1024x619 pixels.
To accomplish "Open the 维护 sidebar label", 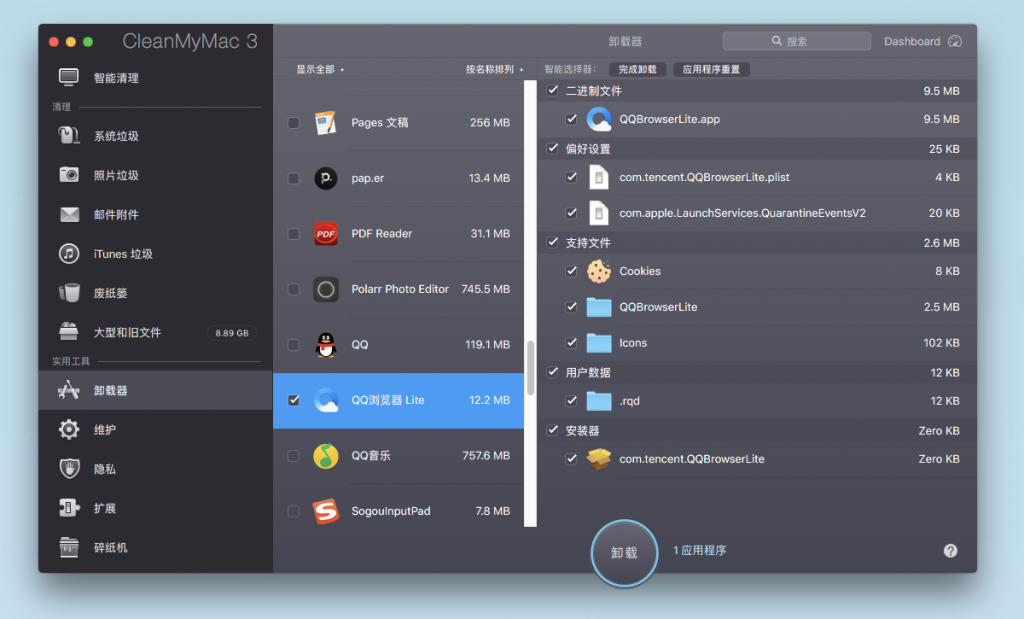I will click(105, 430).
